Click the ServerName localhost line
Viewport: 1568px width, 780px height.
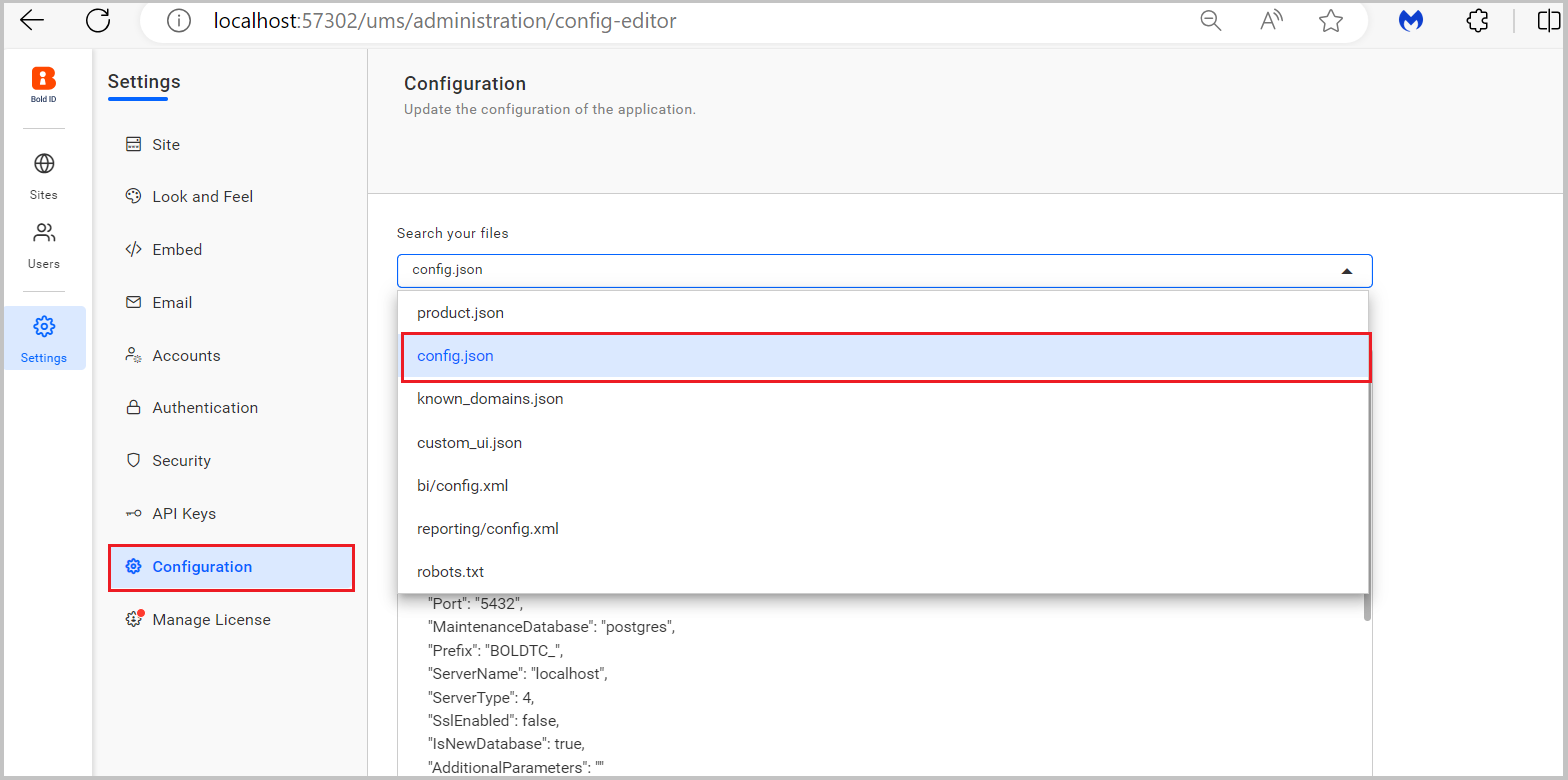point(517,673)
